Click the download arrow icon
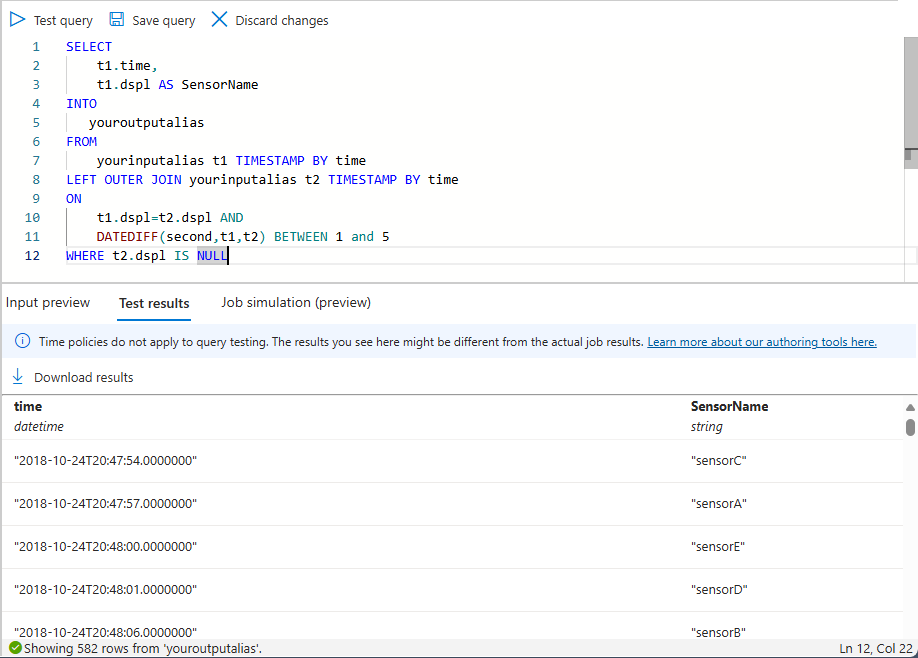Image resolution: width=918 pixels, height=658 pixels. pos(18,376)
